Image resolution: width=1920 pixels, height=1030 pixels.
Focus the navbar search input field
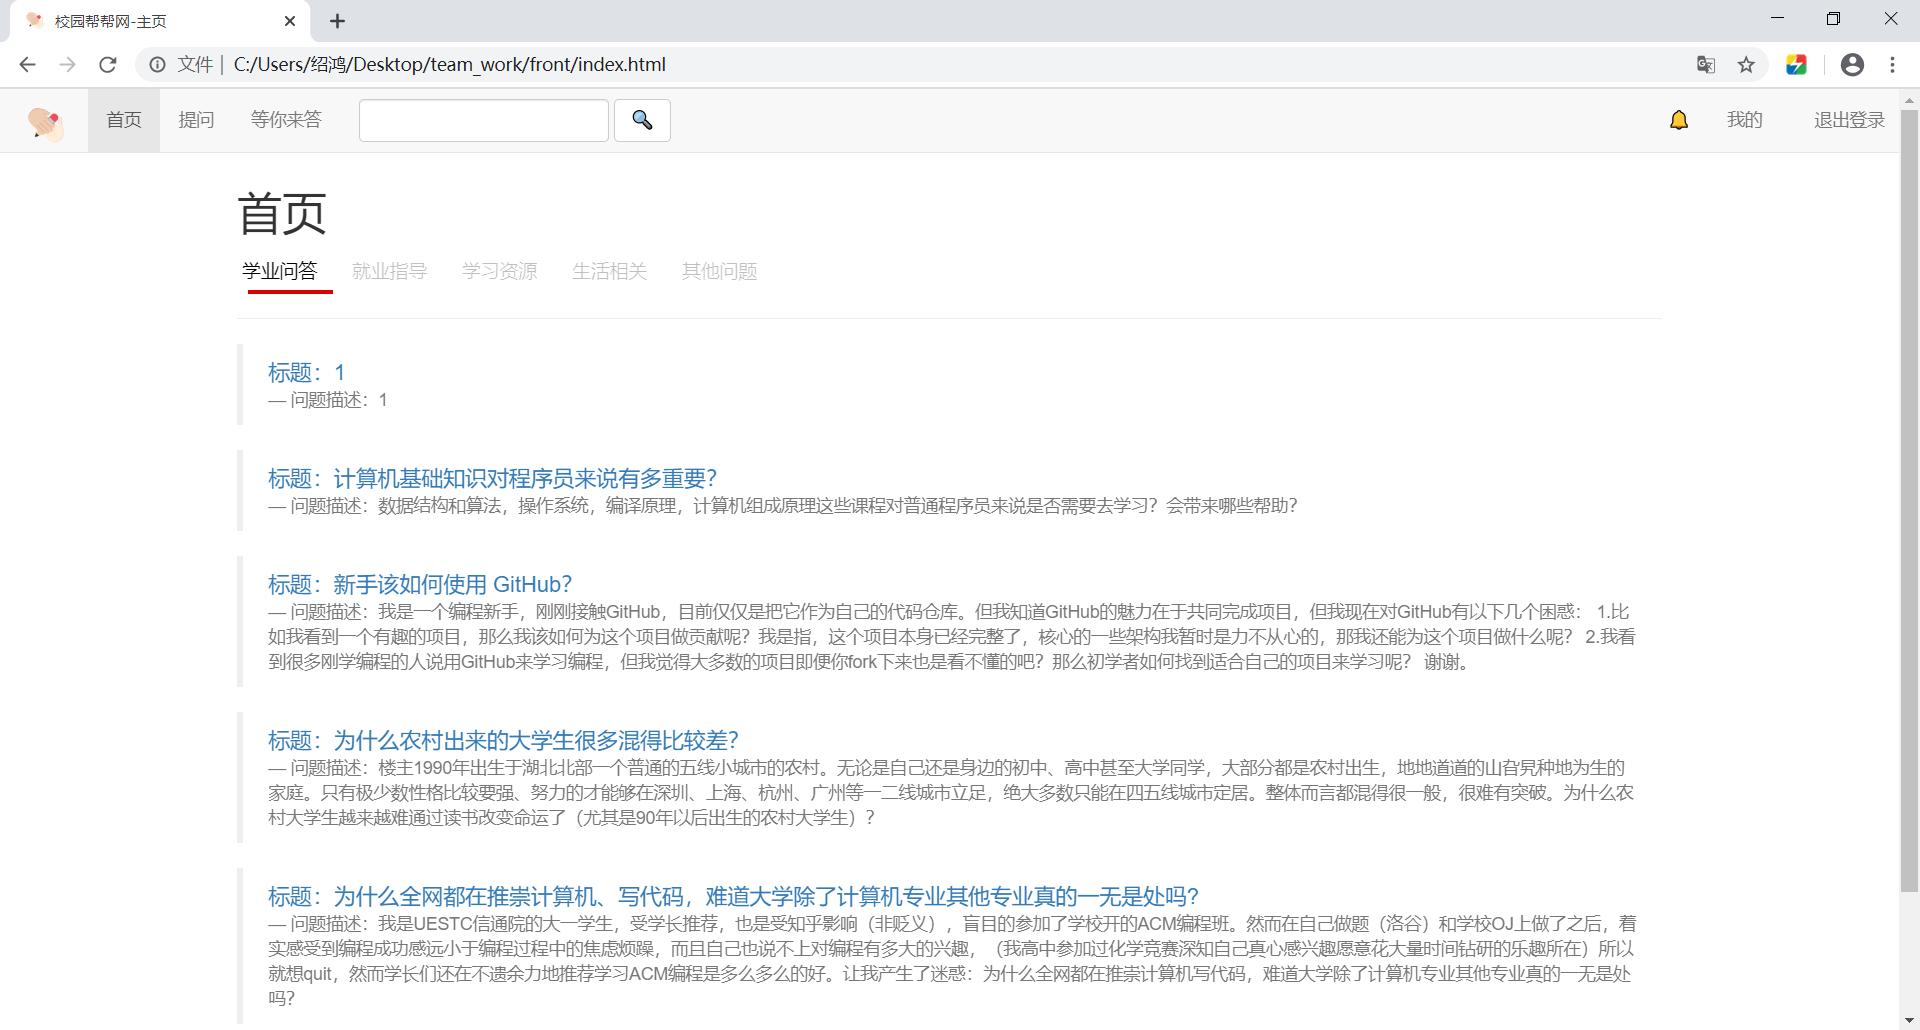pos(484,120)
